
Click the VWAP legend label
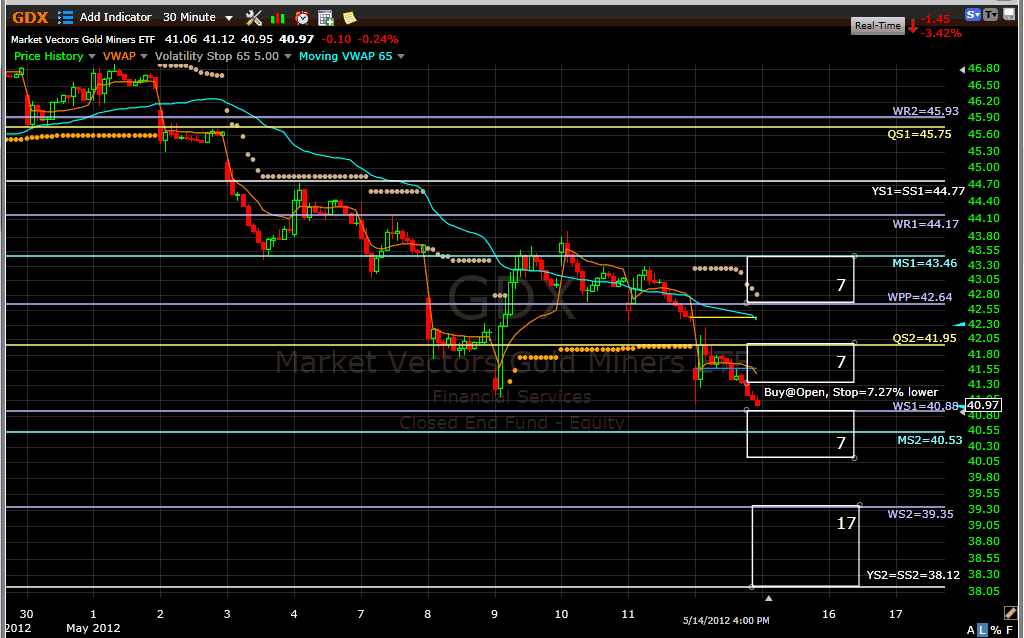tap(120, 56)
